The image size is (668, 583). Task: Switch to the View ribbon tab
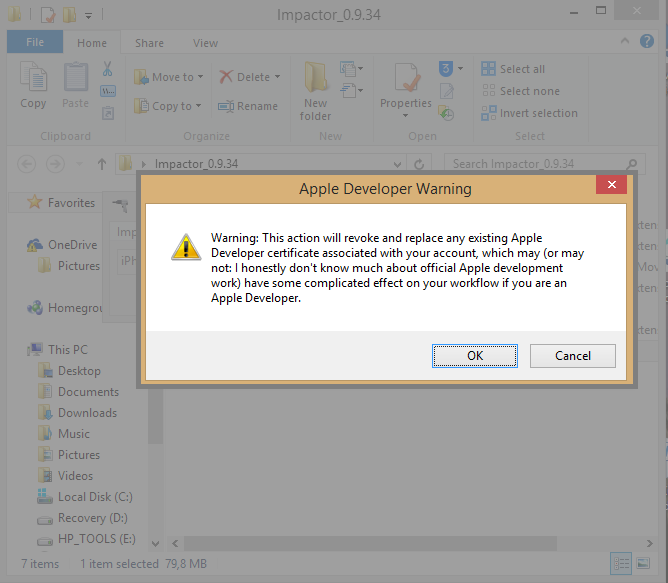205,43
